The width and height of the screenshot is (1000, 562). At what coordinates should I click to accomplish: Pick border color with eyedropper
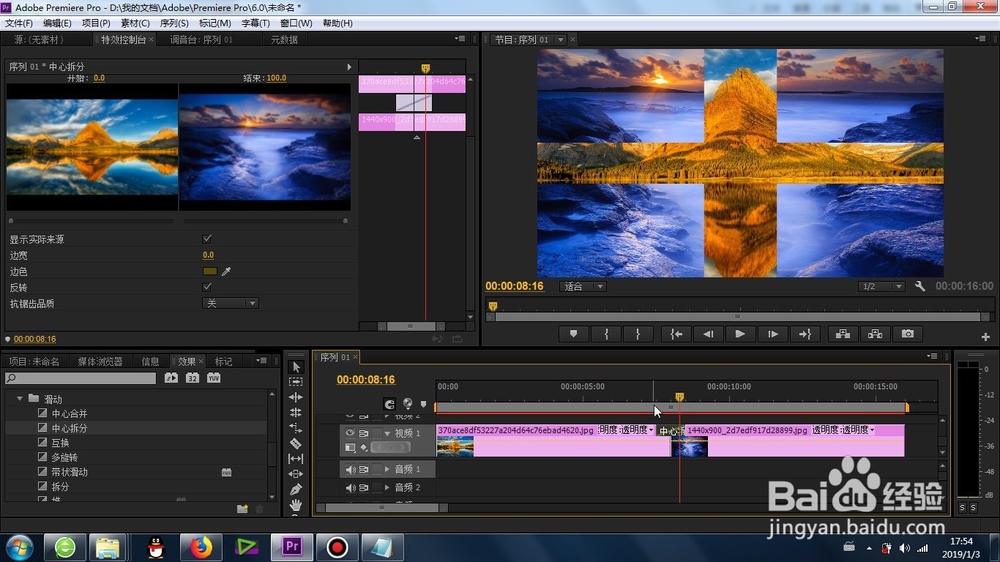coord(226,271)
